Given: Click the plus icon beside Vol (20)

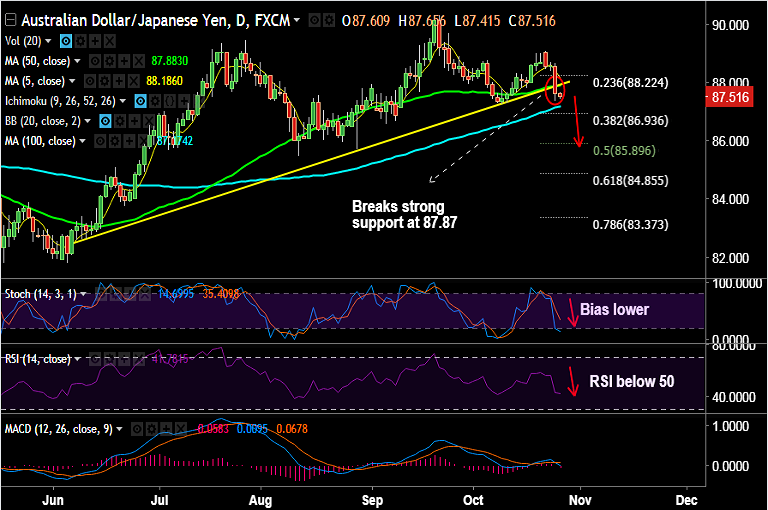Looking at the screenshot, I should [95, 41].
